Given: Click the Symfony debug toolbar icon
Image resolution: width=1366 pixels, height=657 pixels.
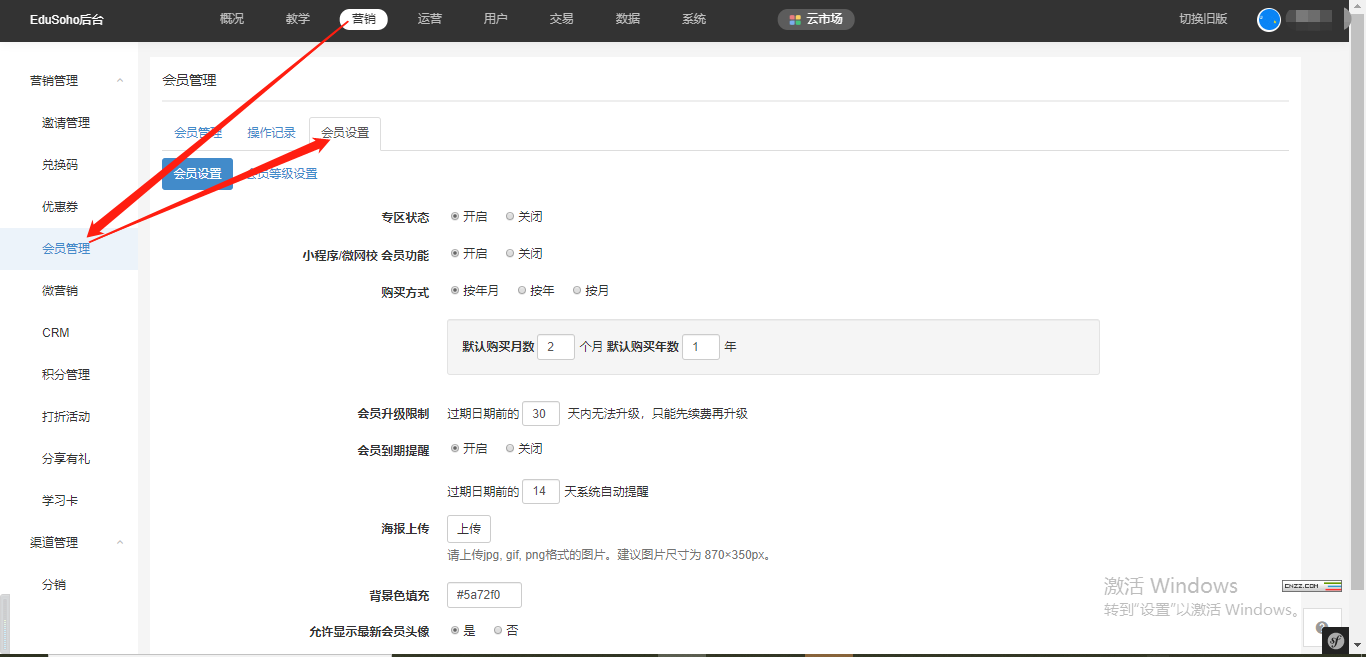Looking at the screenshot, I should [x=1334, y=640].
